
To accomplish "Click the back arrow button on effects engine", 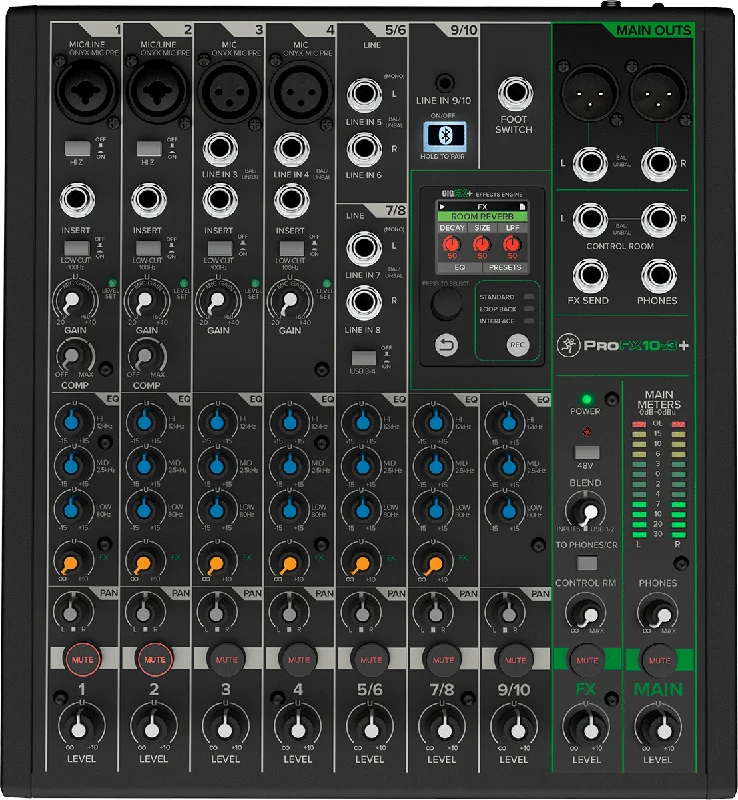I will [x=446, y=345].
